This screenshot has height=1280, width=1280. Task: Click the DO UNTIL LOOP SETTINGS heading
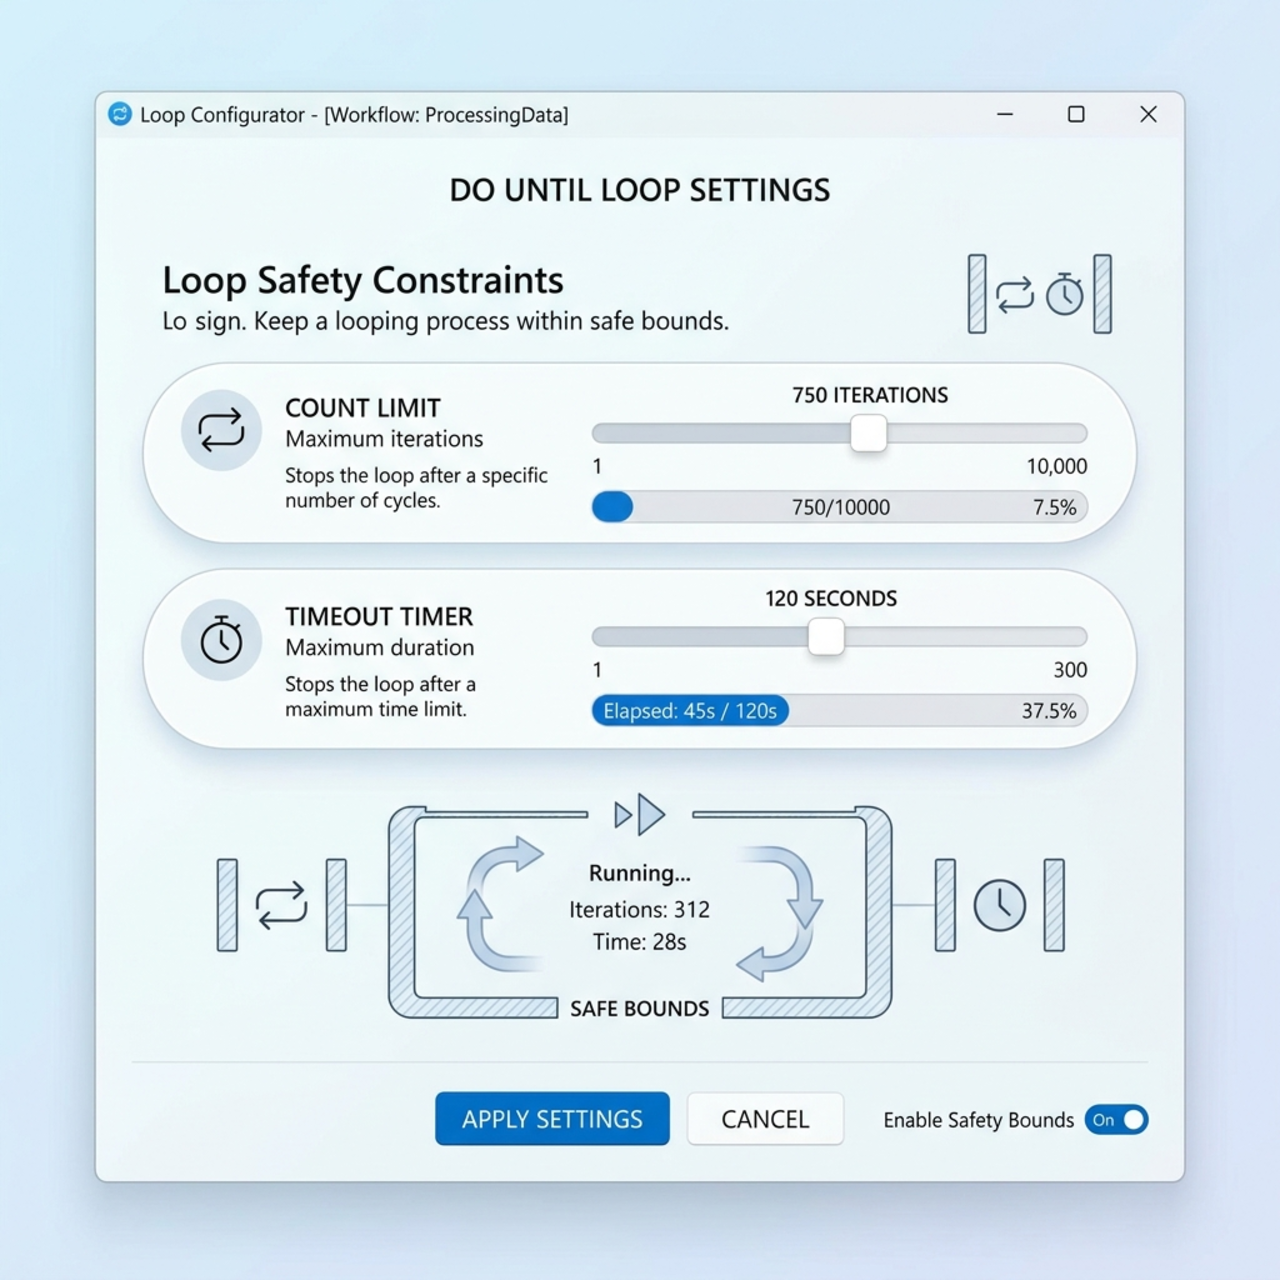[x=640, y=190]
